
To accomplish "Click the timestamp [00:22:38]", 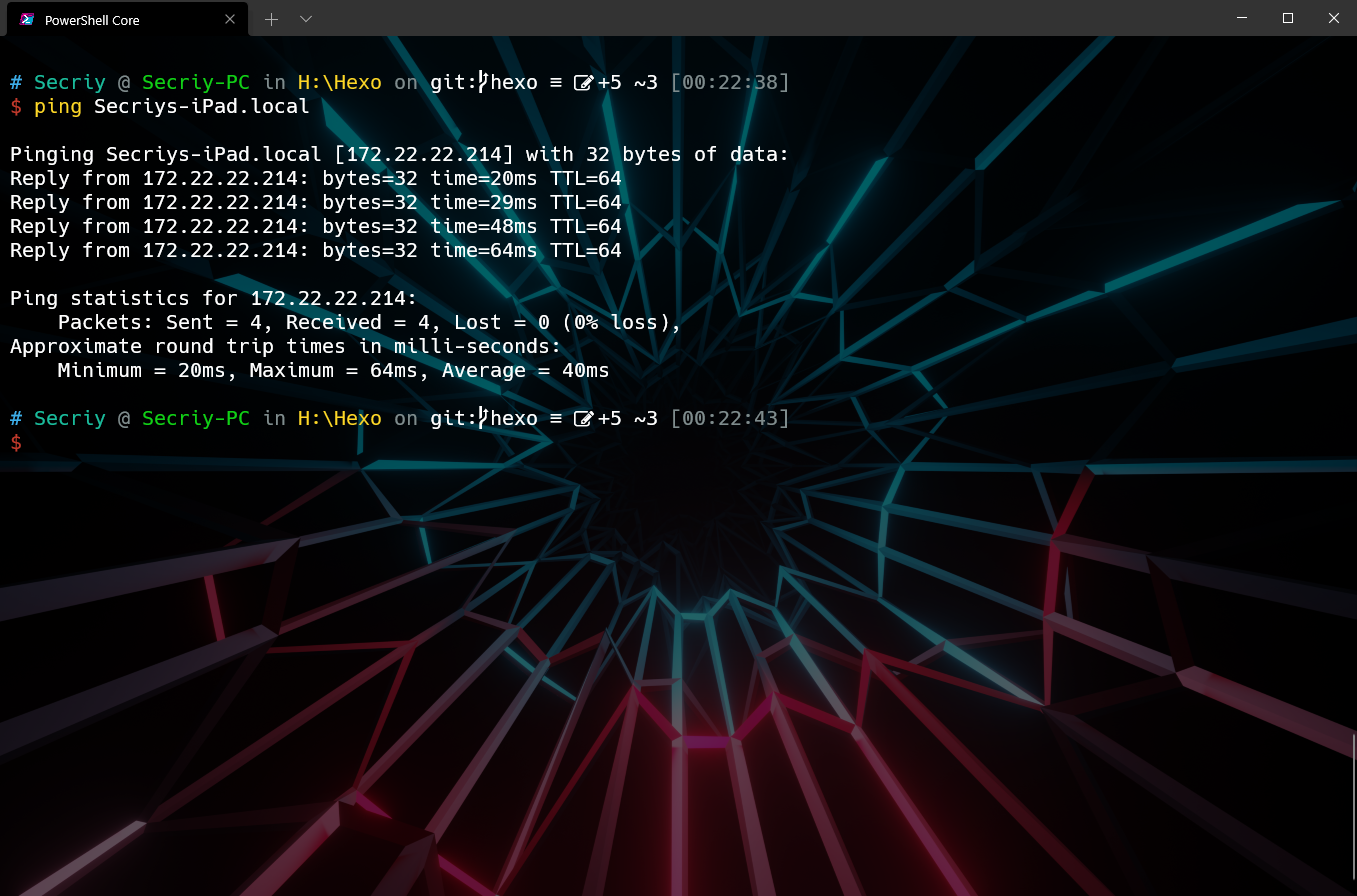I will coord(730,82).
